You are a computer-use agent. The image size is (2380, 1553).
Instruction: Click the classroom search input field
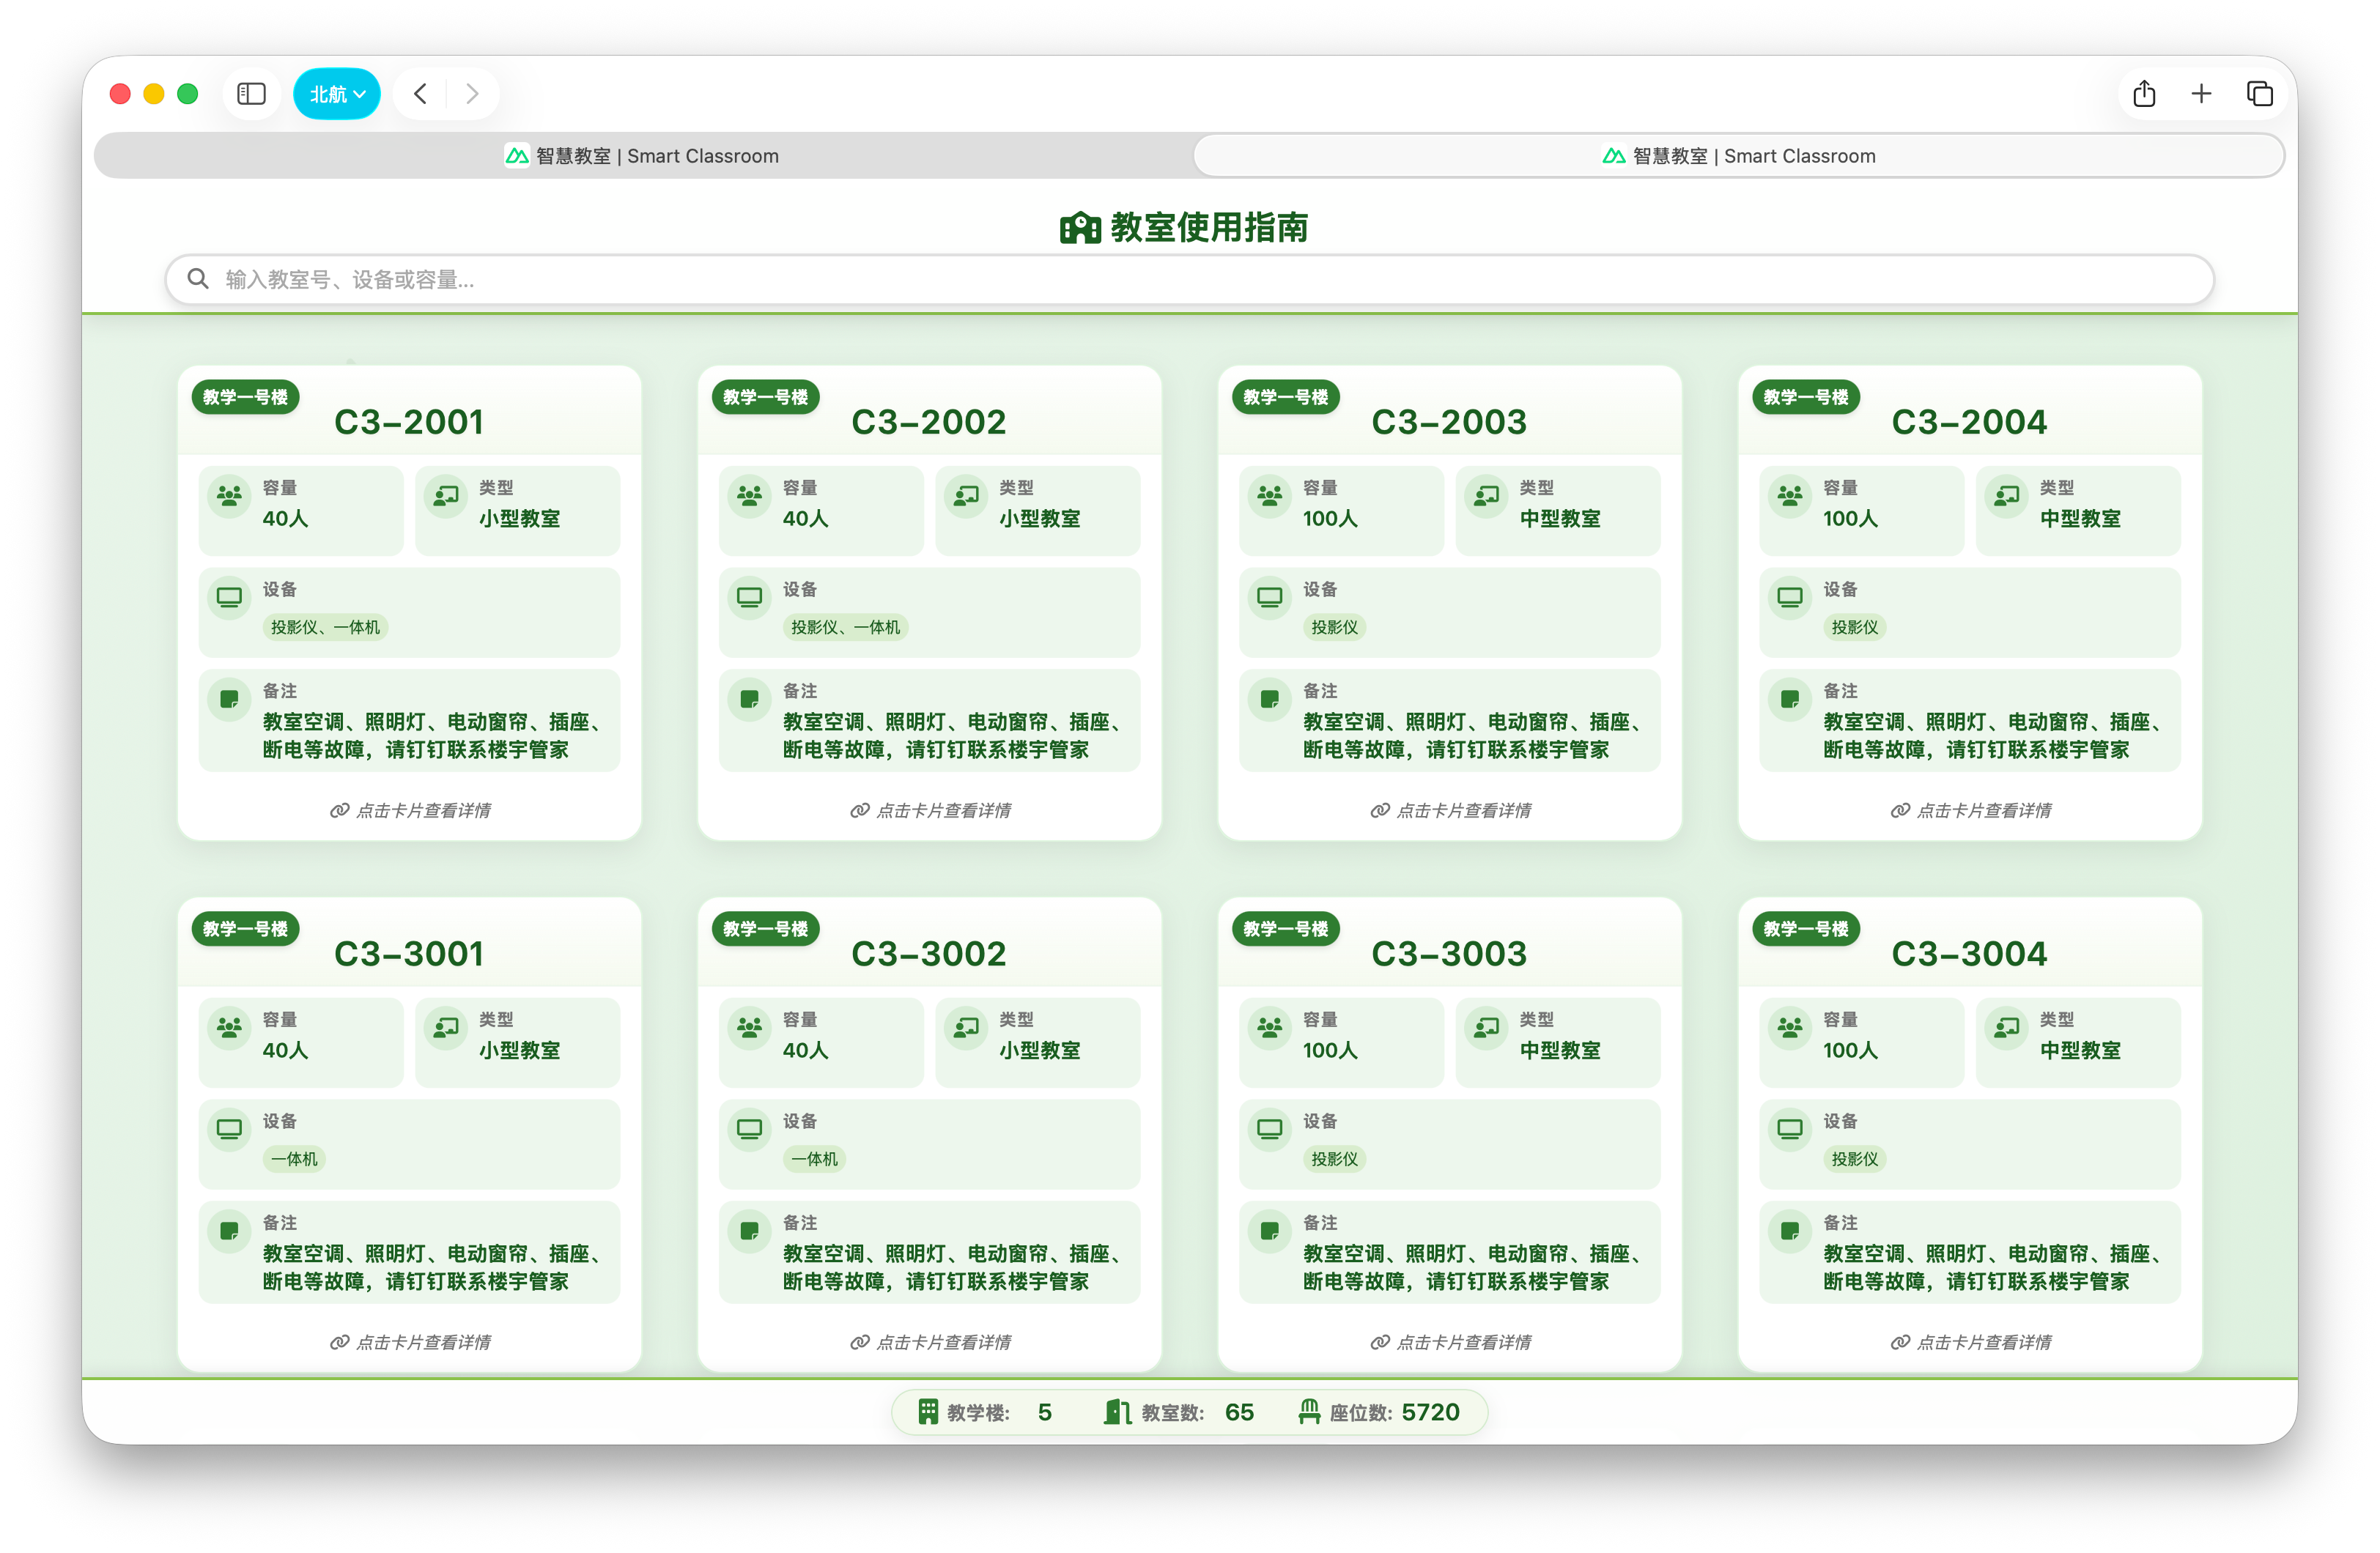pyautogui.click(x=1190, y=280)
